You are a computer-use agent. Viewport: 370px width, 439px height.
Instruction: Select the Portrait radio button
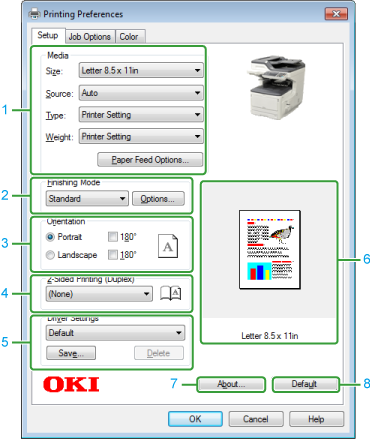coord(50,237)
